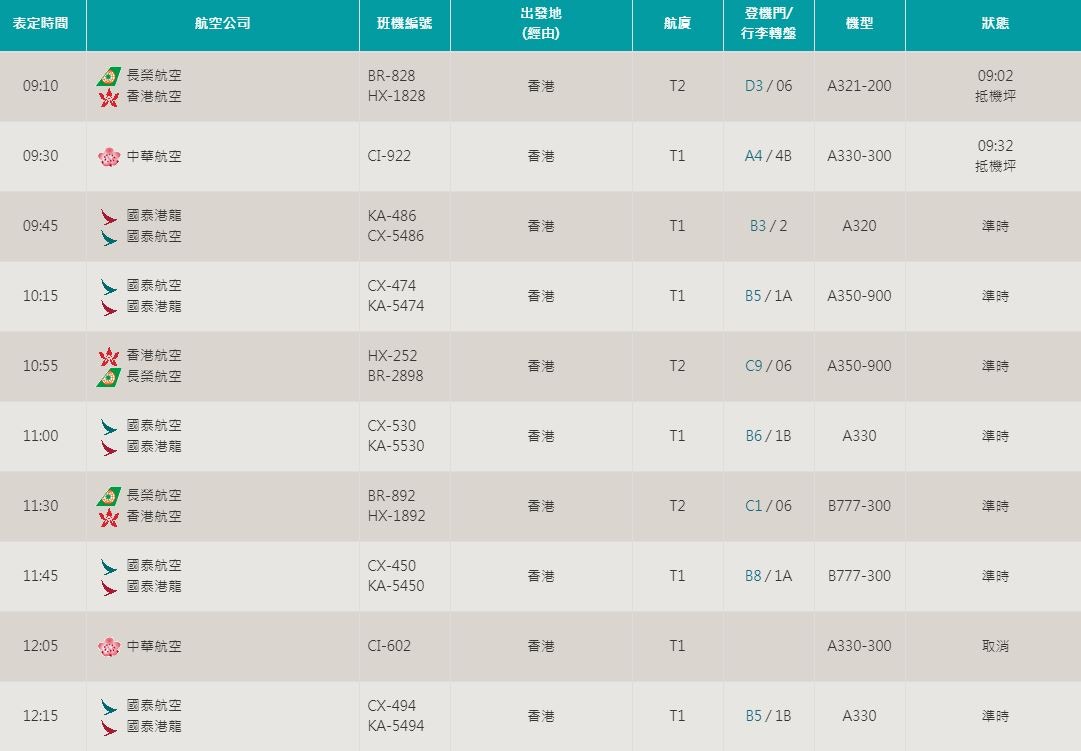This screenshot has width=1081, height=751.
Task: Open gate C1 link for flight BR-892
Action: 753,506
